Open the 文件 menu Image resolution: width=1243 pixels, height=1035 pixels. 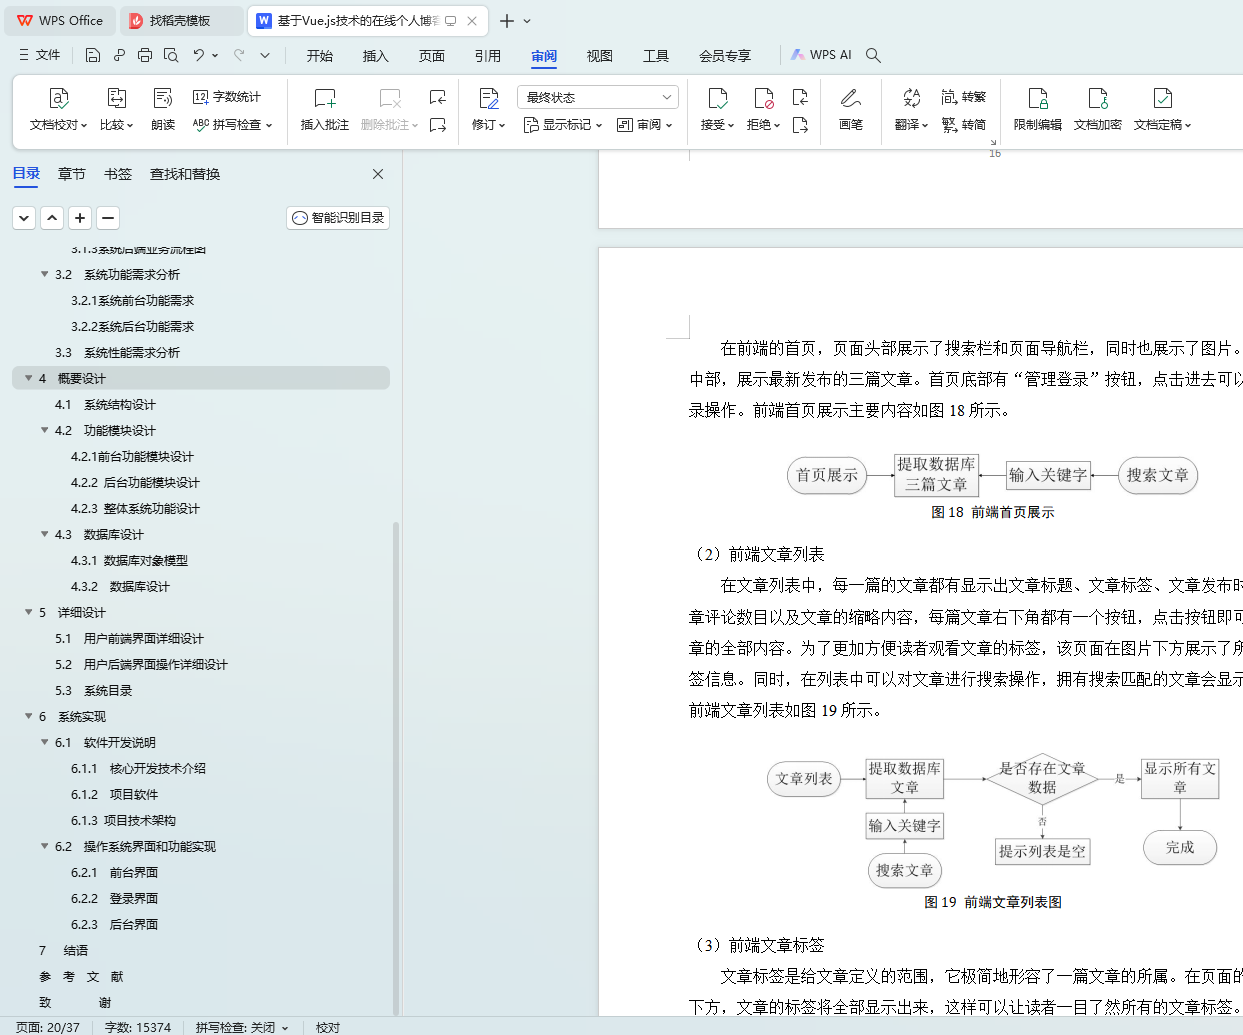click(40, 55)
